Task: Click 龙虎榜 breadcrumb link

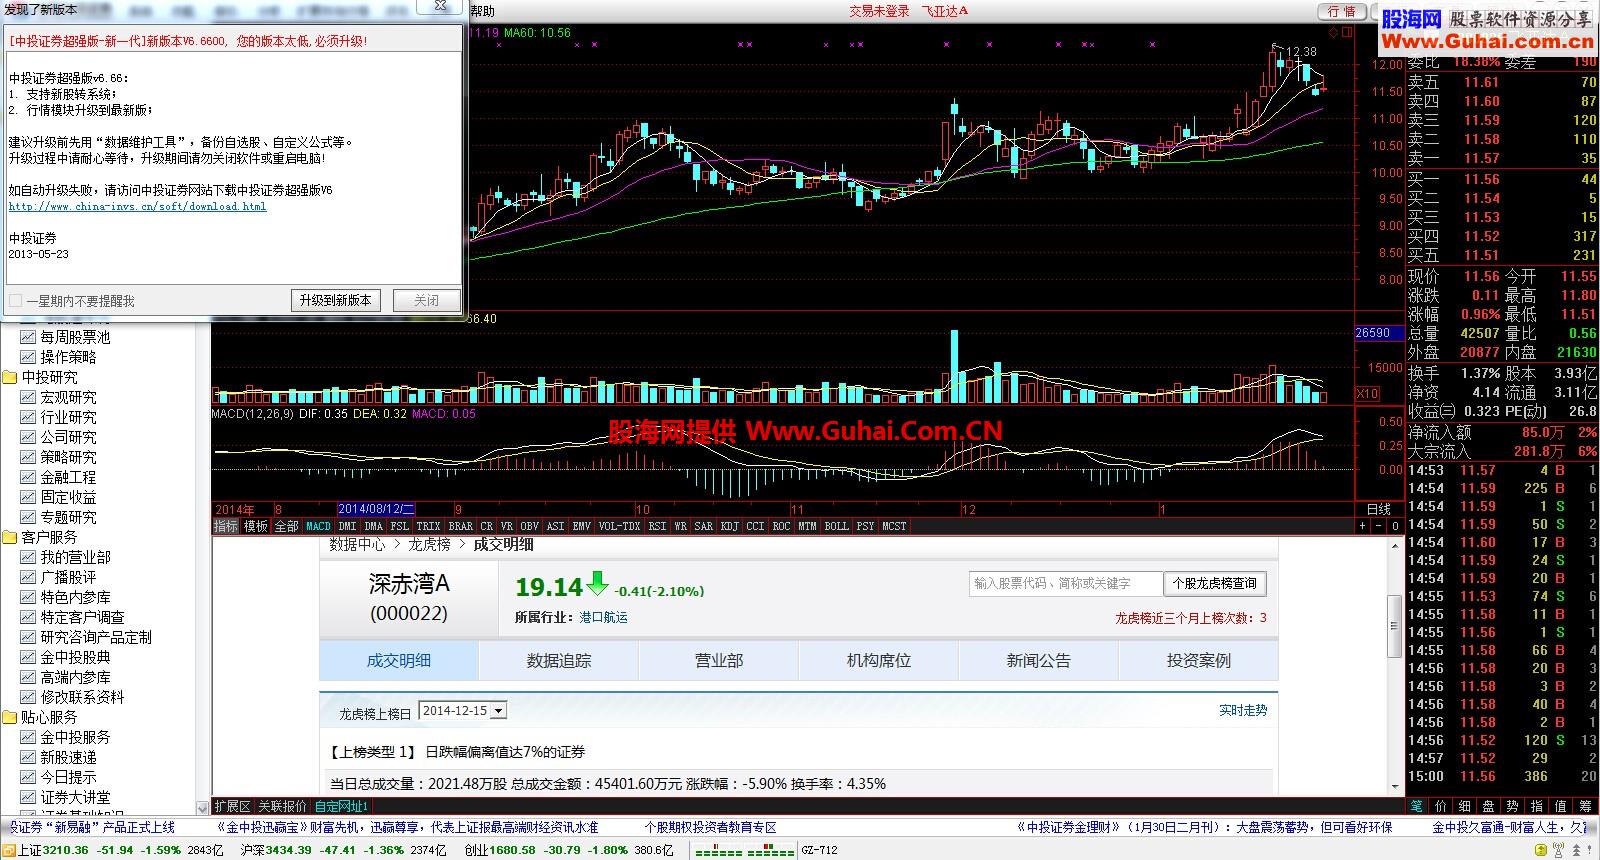Action: (x=429, y=544)
